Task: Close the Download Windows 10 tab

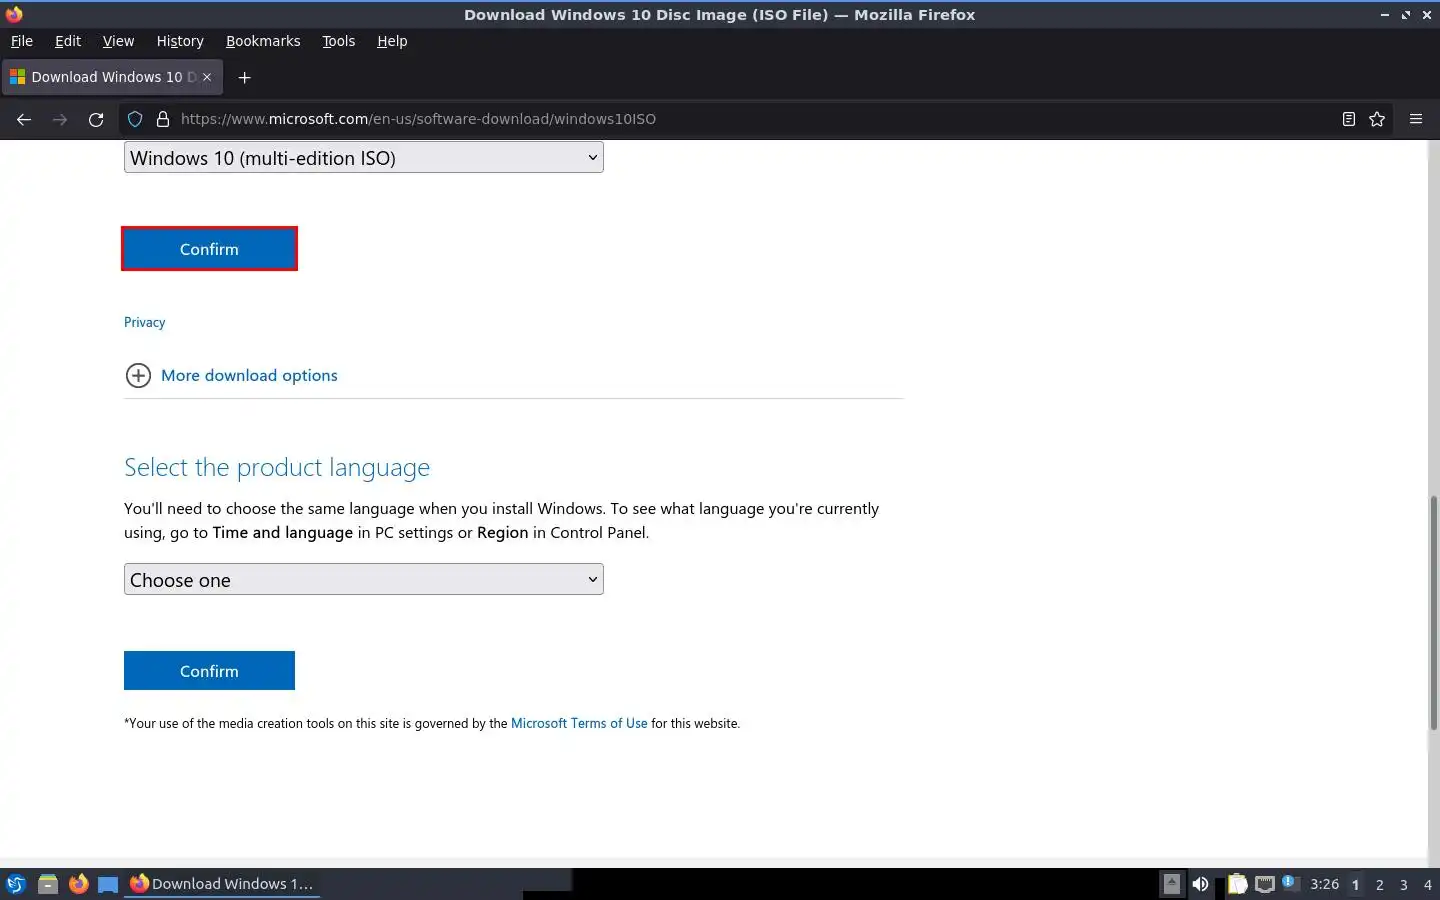Action: [x=207, y=77]
